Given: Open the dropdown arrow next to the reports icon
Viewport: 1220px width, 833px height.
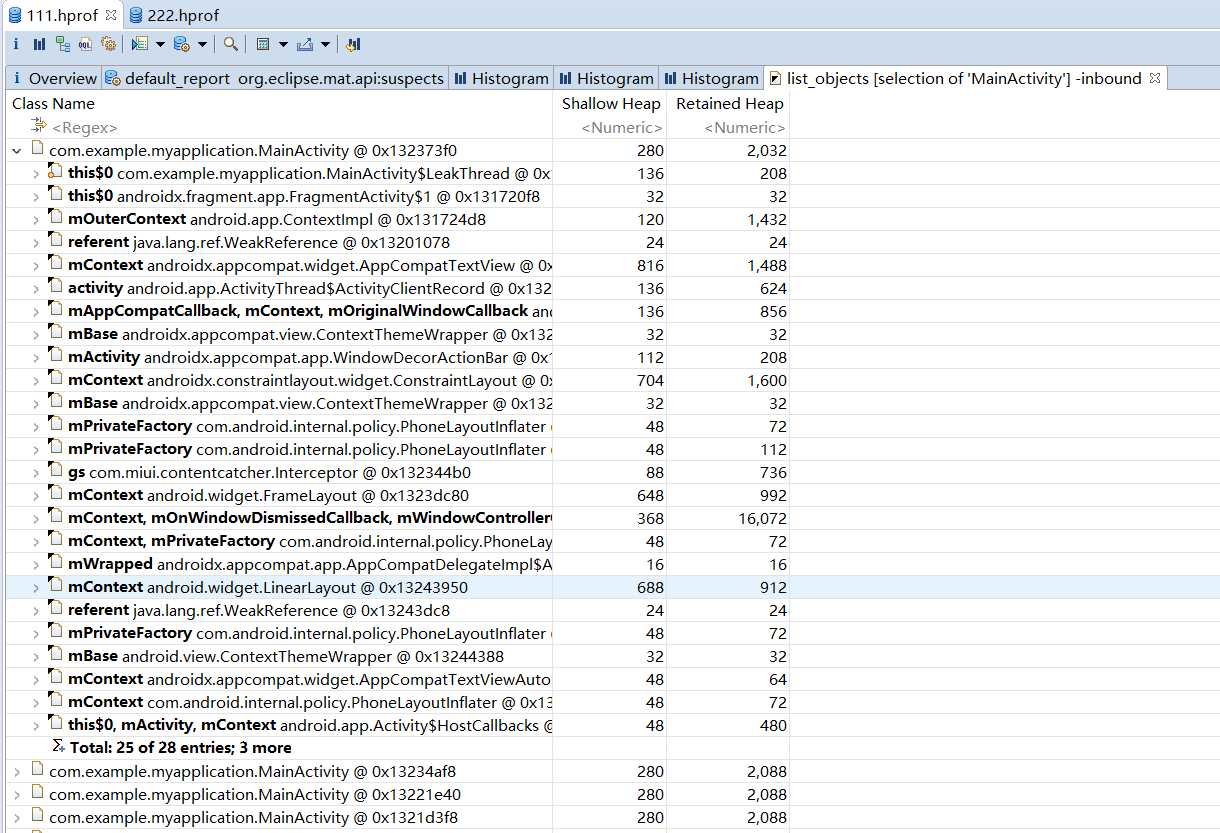Looking at the screenshot, I should point(160,44).
